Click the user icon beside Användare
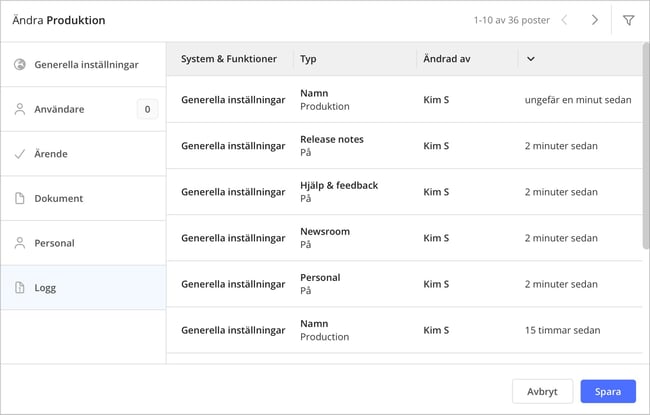This screenshot has height=415, width=650. [20, 109]
